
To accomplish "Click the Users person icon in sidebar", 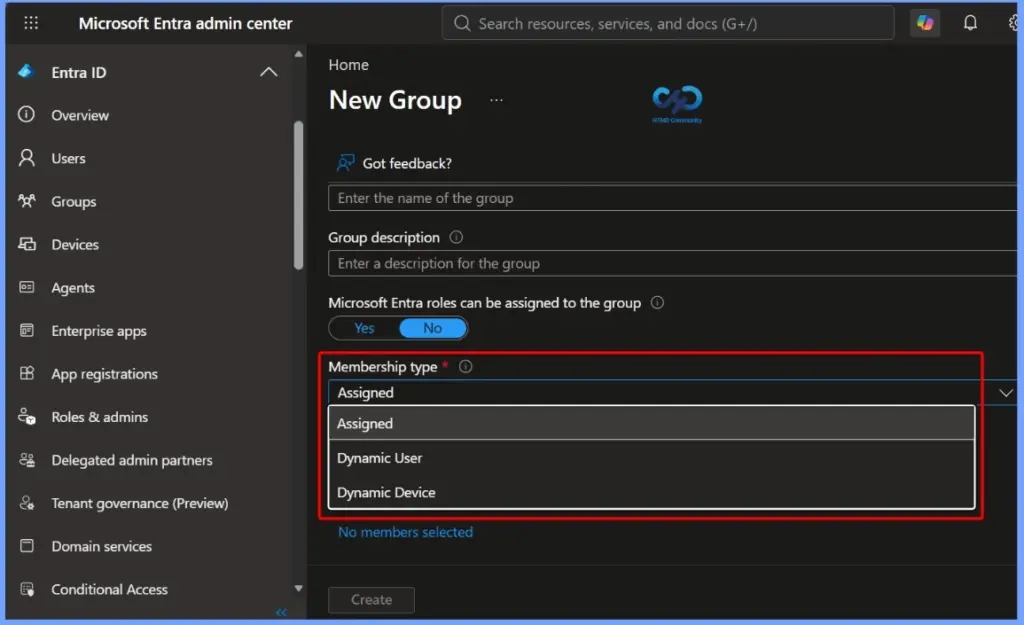I will pyautogui.click(x=27, y=157).
